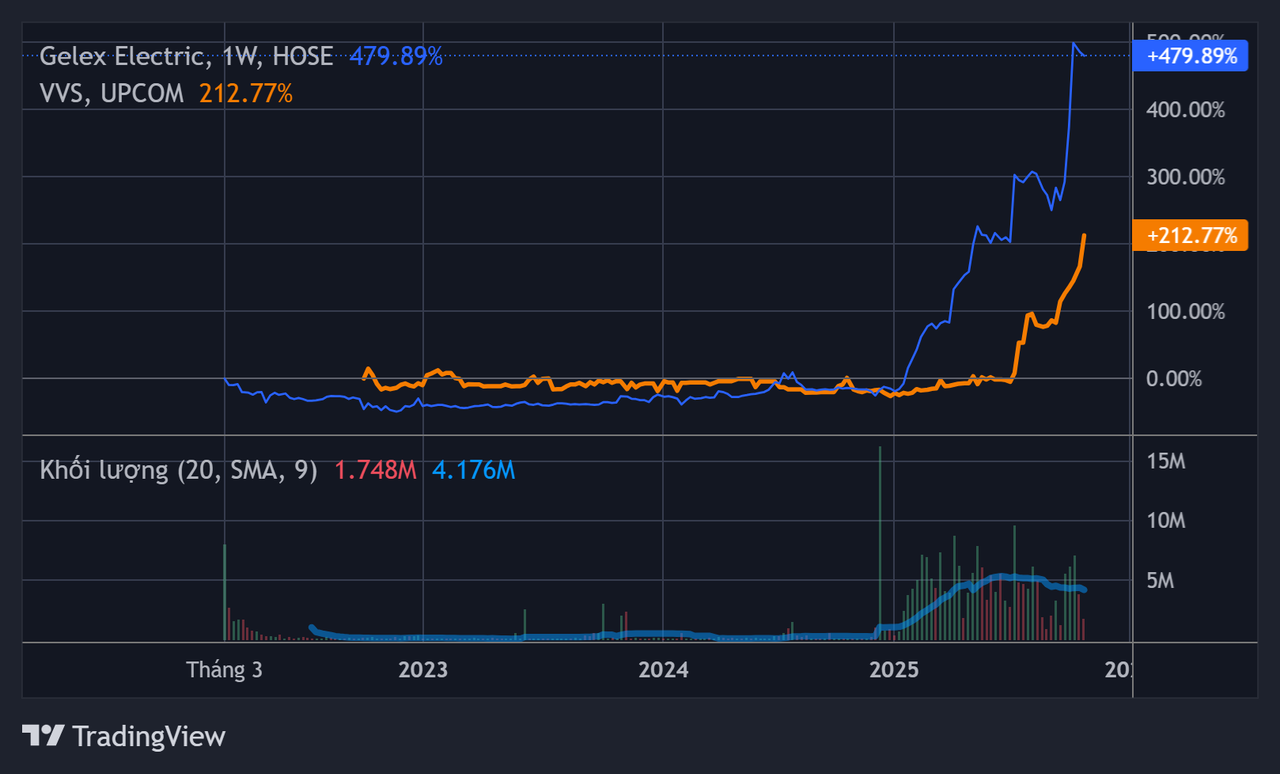Click the Gelex Electric, 1W, HOSE legend title
This screenshot has width=1280, height=774.
[x=186, y=56]
